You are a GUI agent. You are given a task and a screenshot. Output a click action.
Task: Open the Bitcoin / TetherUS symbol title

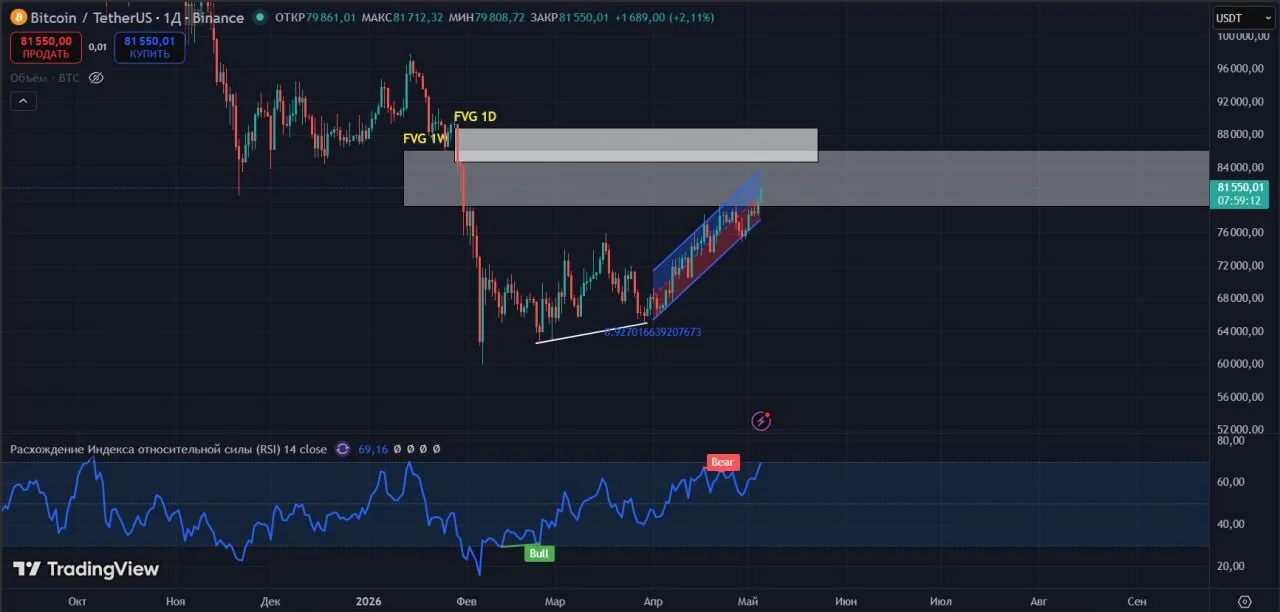(x=137, y=18)
